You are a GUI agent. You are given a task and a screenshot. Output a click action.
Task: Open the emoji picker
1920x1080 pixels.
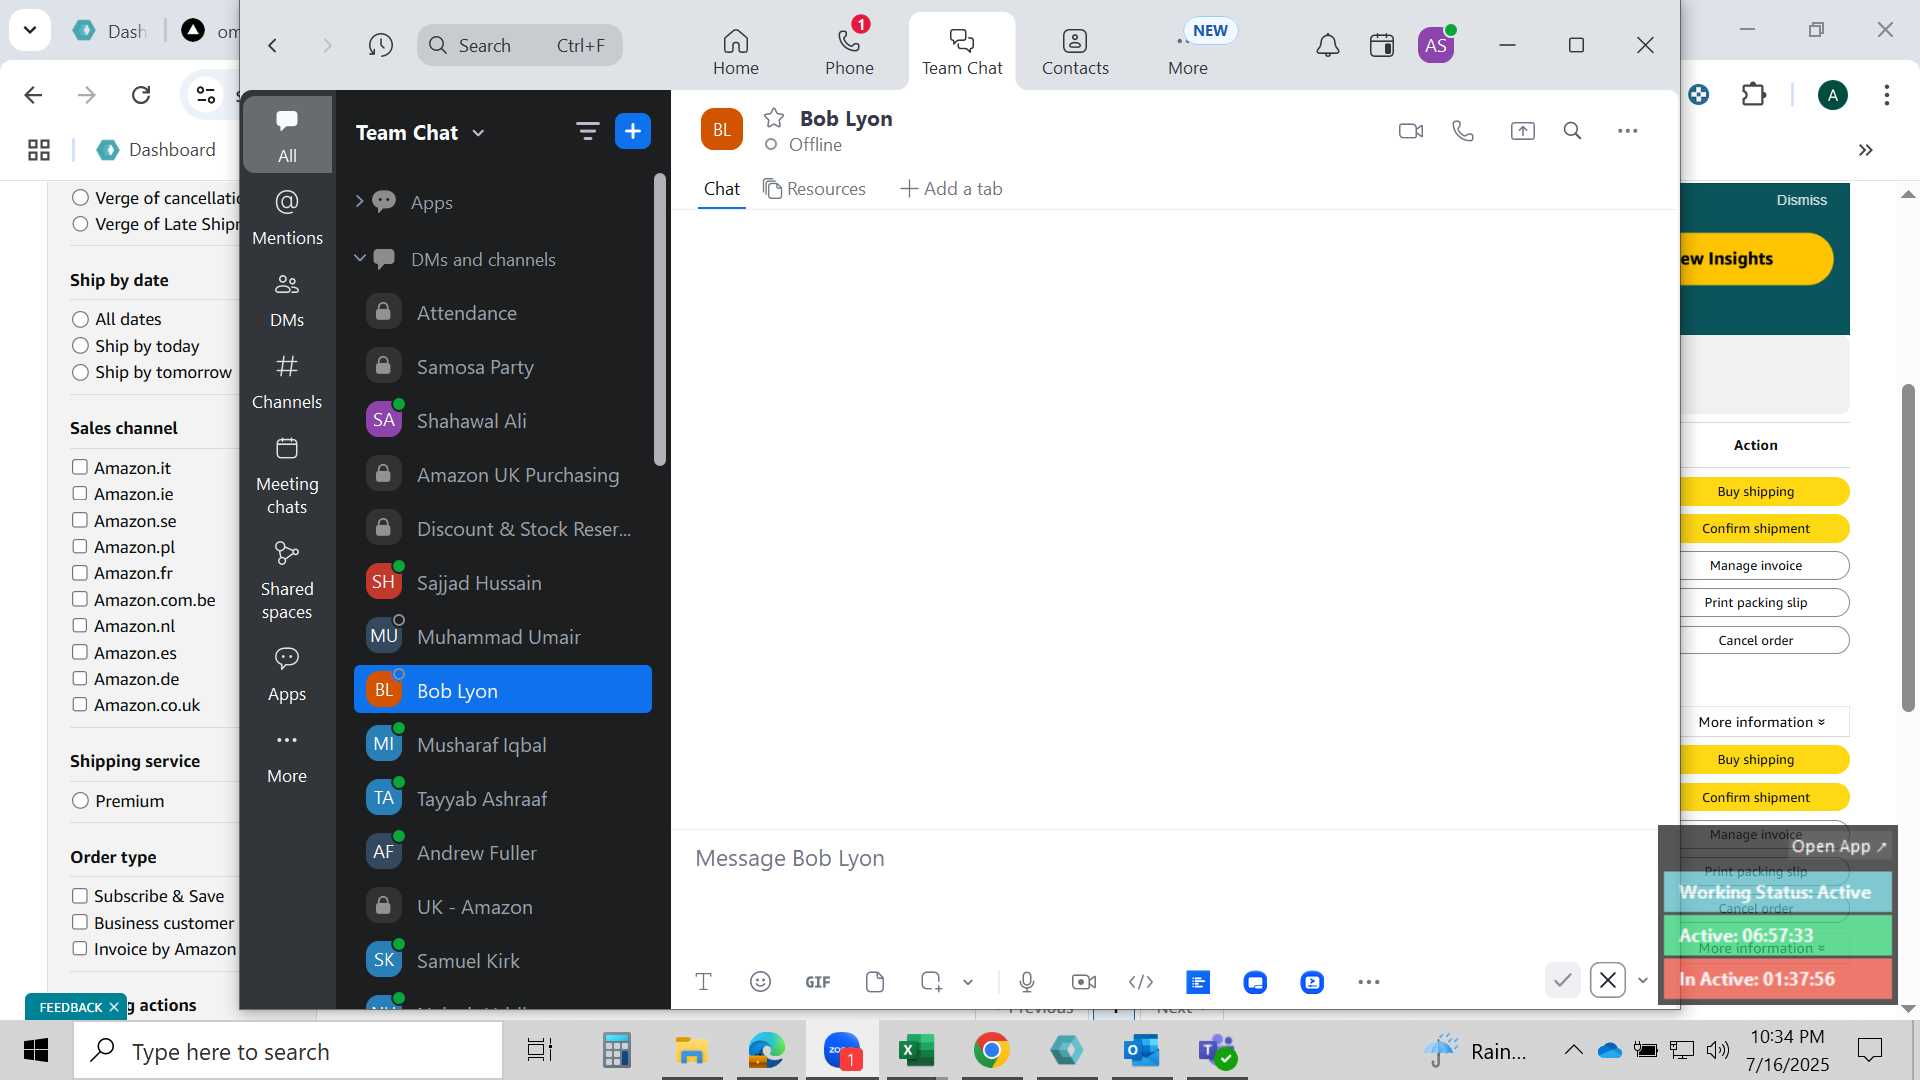pyautogui.click(x=760, y=982)
